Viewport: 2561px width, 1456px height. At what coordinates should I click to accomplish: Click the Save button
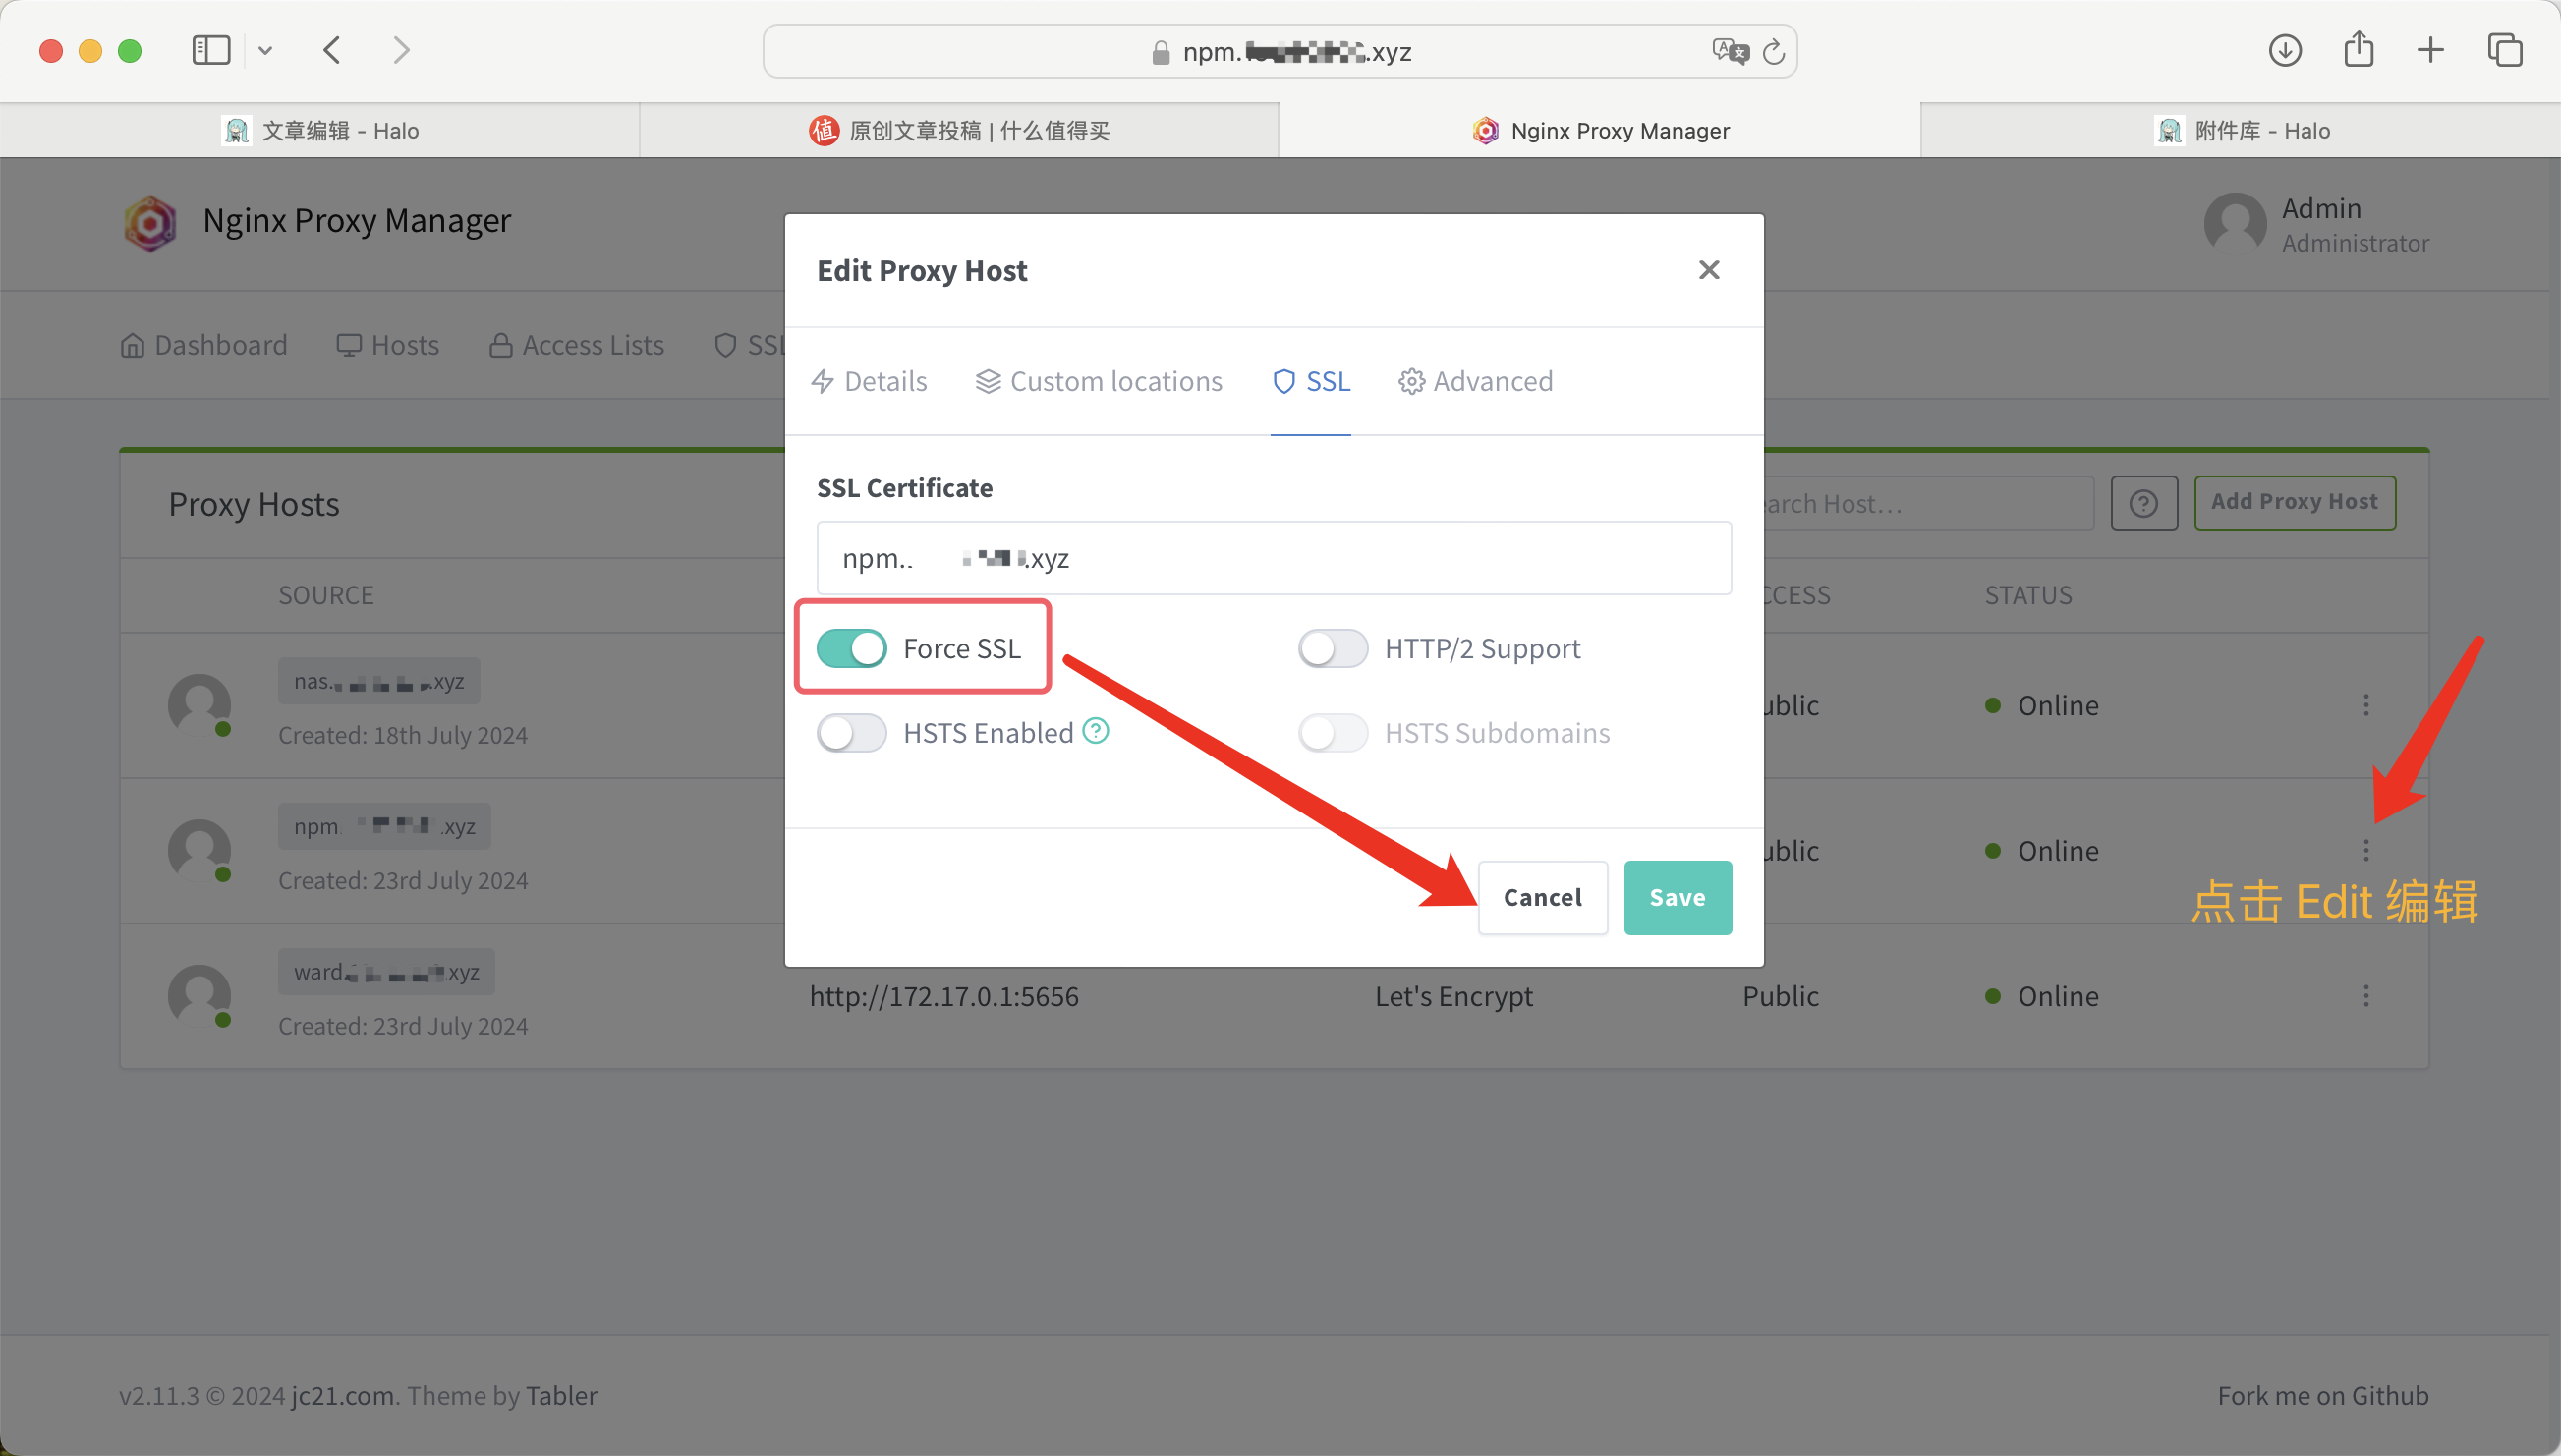[x=1677, y=897]
